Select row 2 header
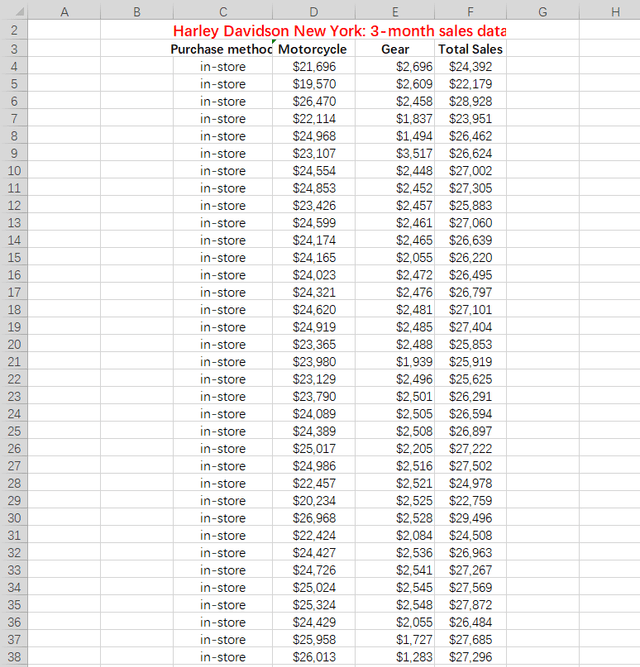Image resolution: width=640 pixels, height=667 pixels. [x=14, y=30]
